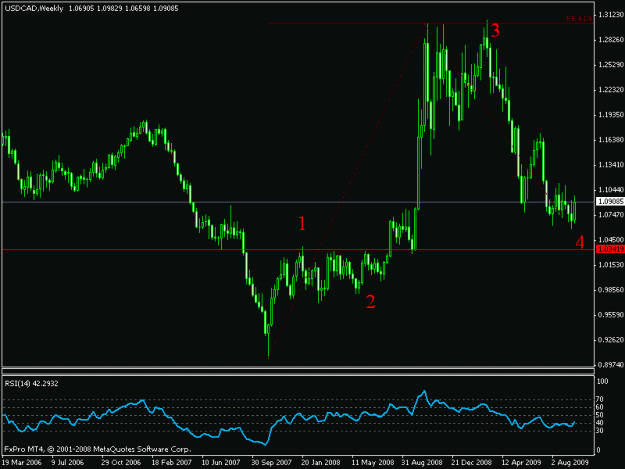Click the USDCAD,Weekly chart title text
The width and height of the screenshot is (625, 469).
pos(34,8)
